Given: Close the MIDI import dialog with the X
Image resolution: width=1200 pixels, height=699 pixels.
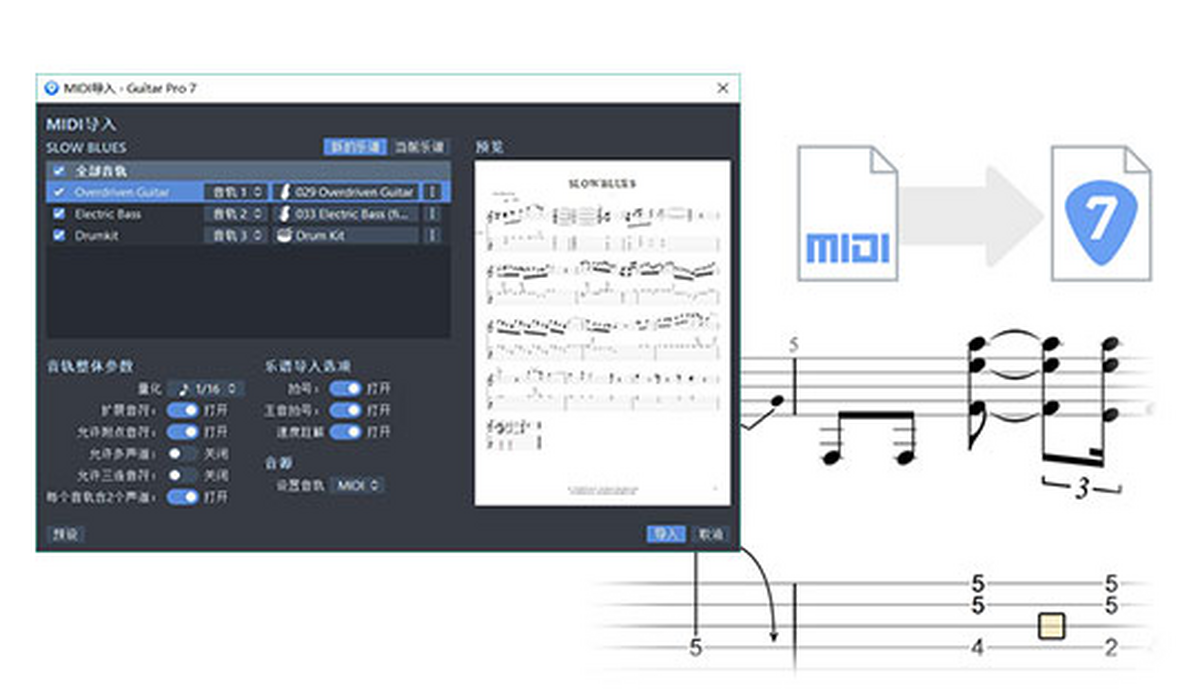Looking at the screenshot, I should (x=723, y=88).
